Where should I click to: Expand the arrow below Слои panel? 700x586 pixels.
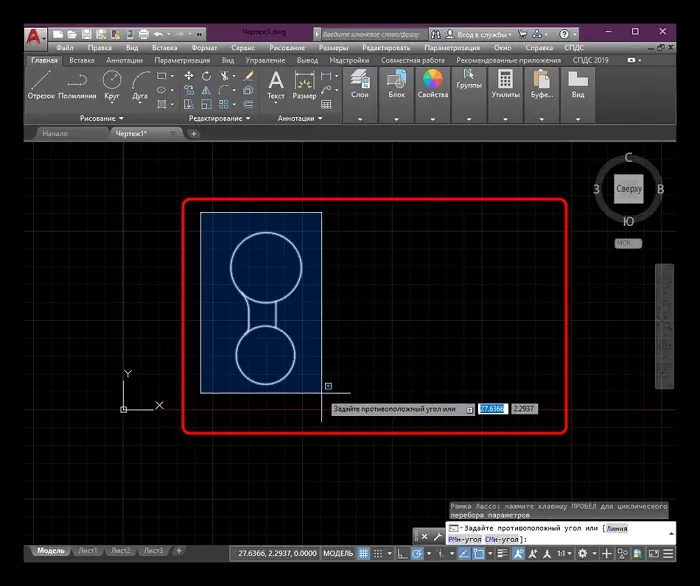pos(360,119)
